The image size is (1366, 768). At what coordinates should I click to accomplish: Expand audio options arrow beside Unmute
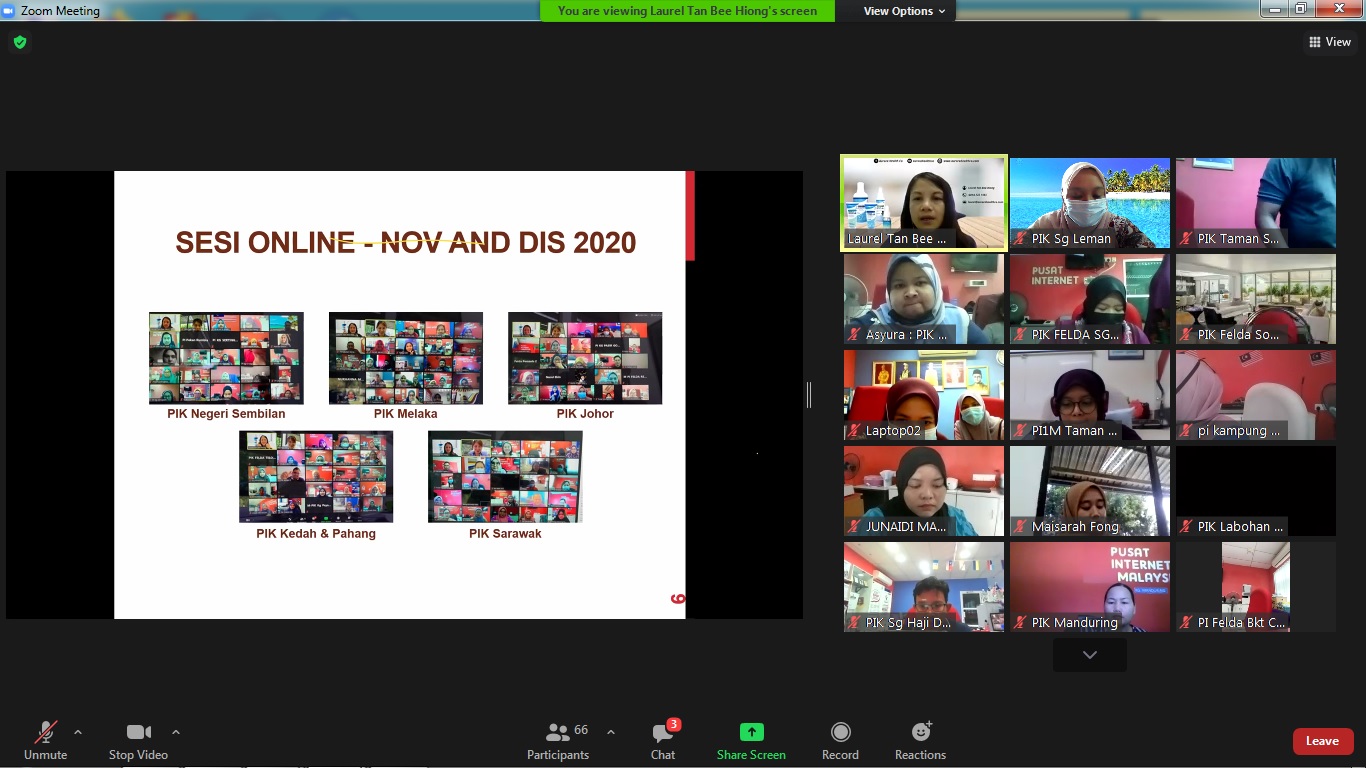pyautogui.click(x=78, y=732)
